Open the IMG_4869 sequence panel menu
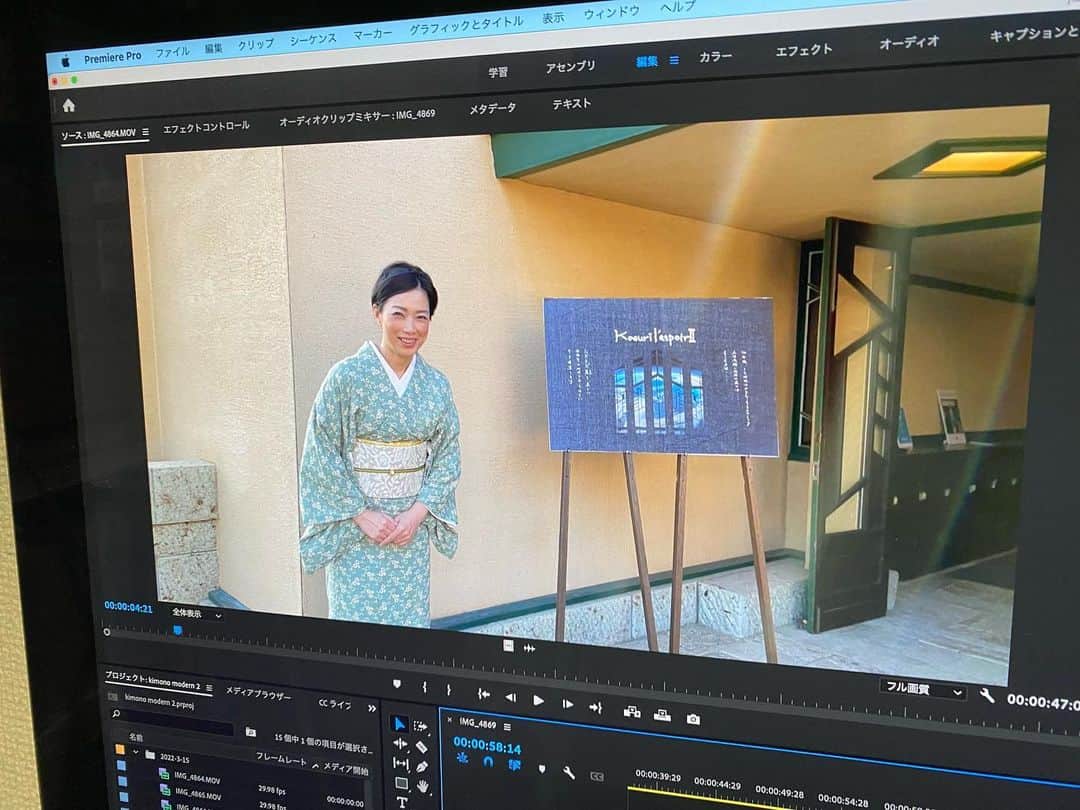Screen dimensions: 1080x810 click(507, 727)
